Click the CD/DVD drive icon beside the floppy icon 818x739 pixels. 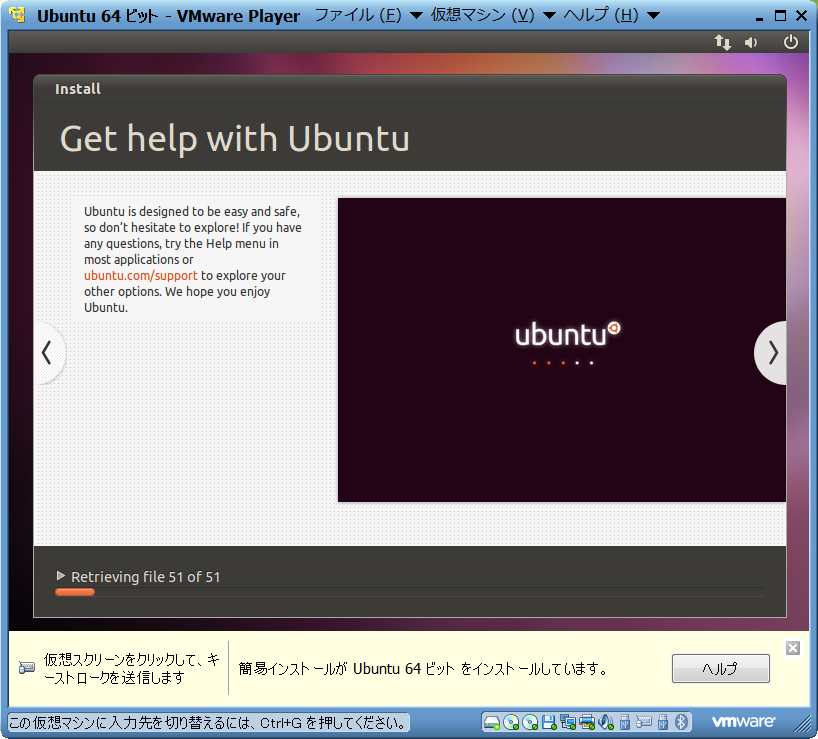[530, 722]
